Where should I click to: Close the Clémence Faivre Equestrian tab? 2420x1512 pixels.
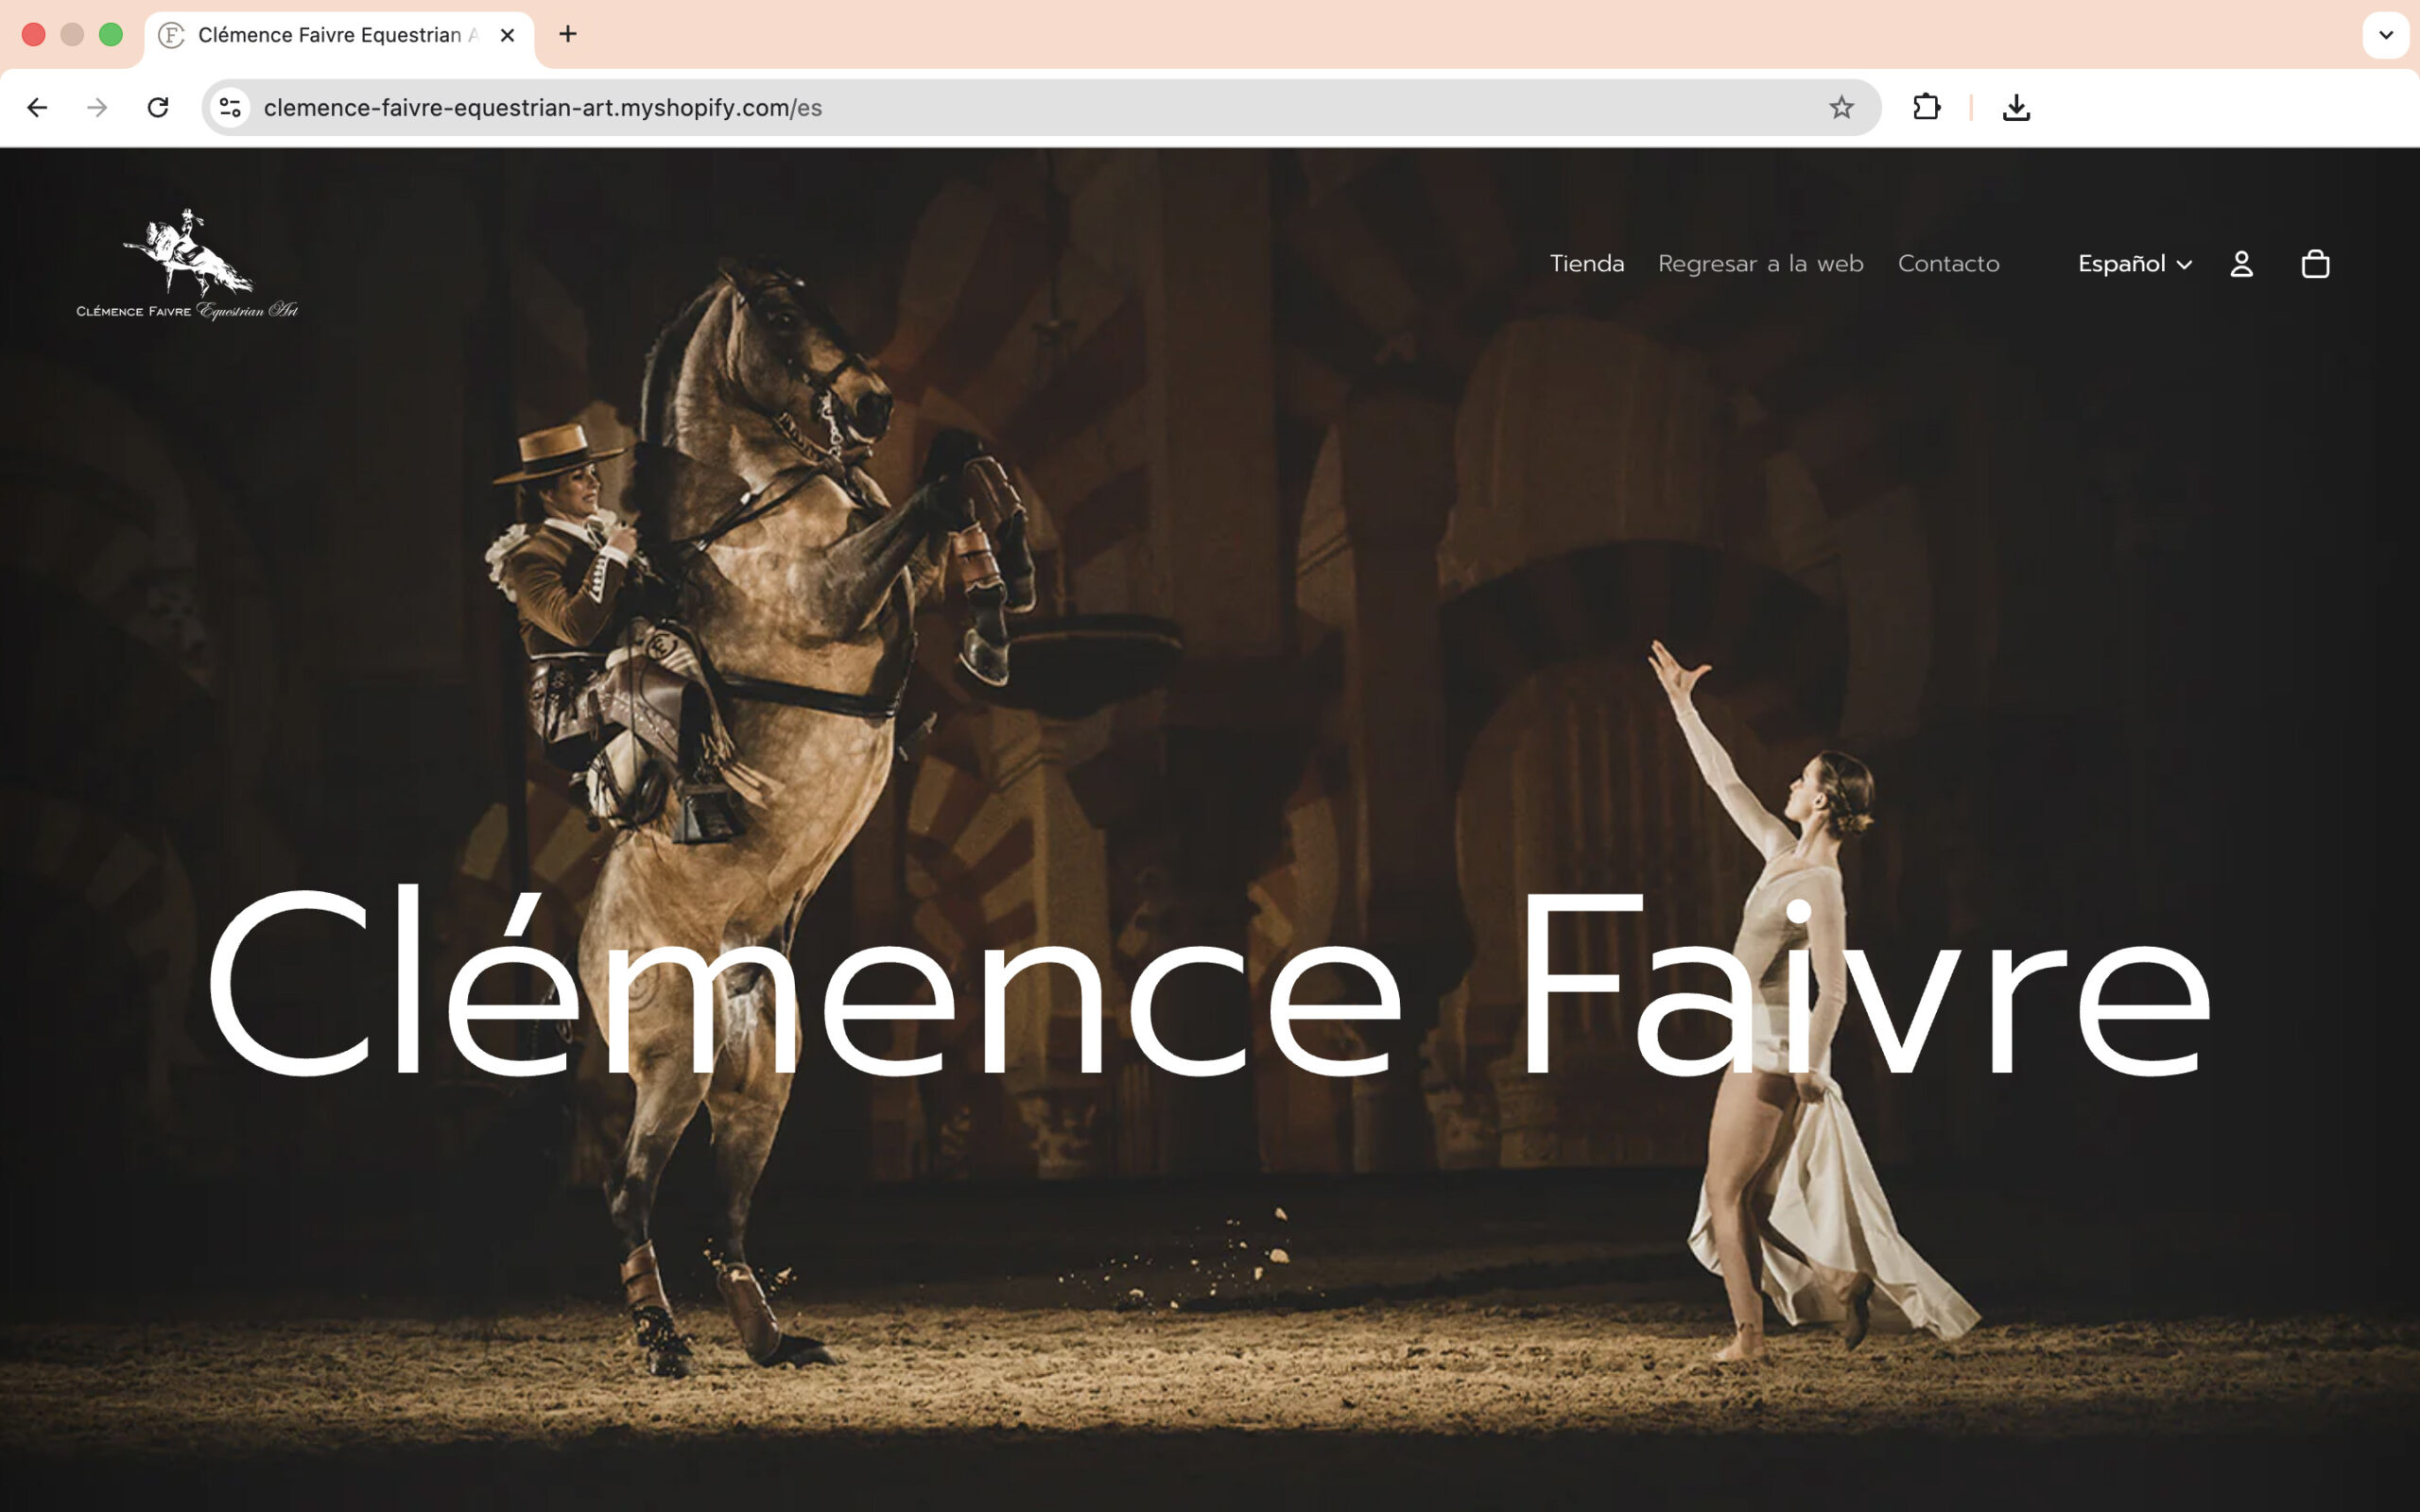[507, 35]
